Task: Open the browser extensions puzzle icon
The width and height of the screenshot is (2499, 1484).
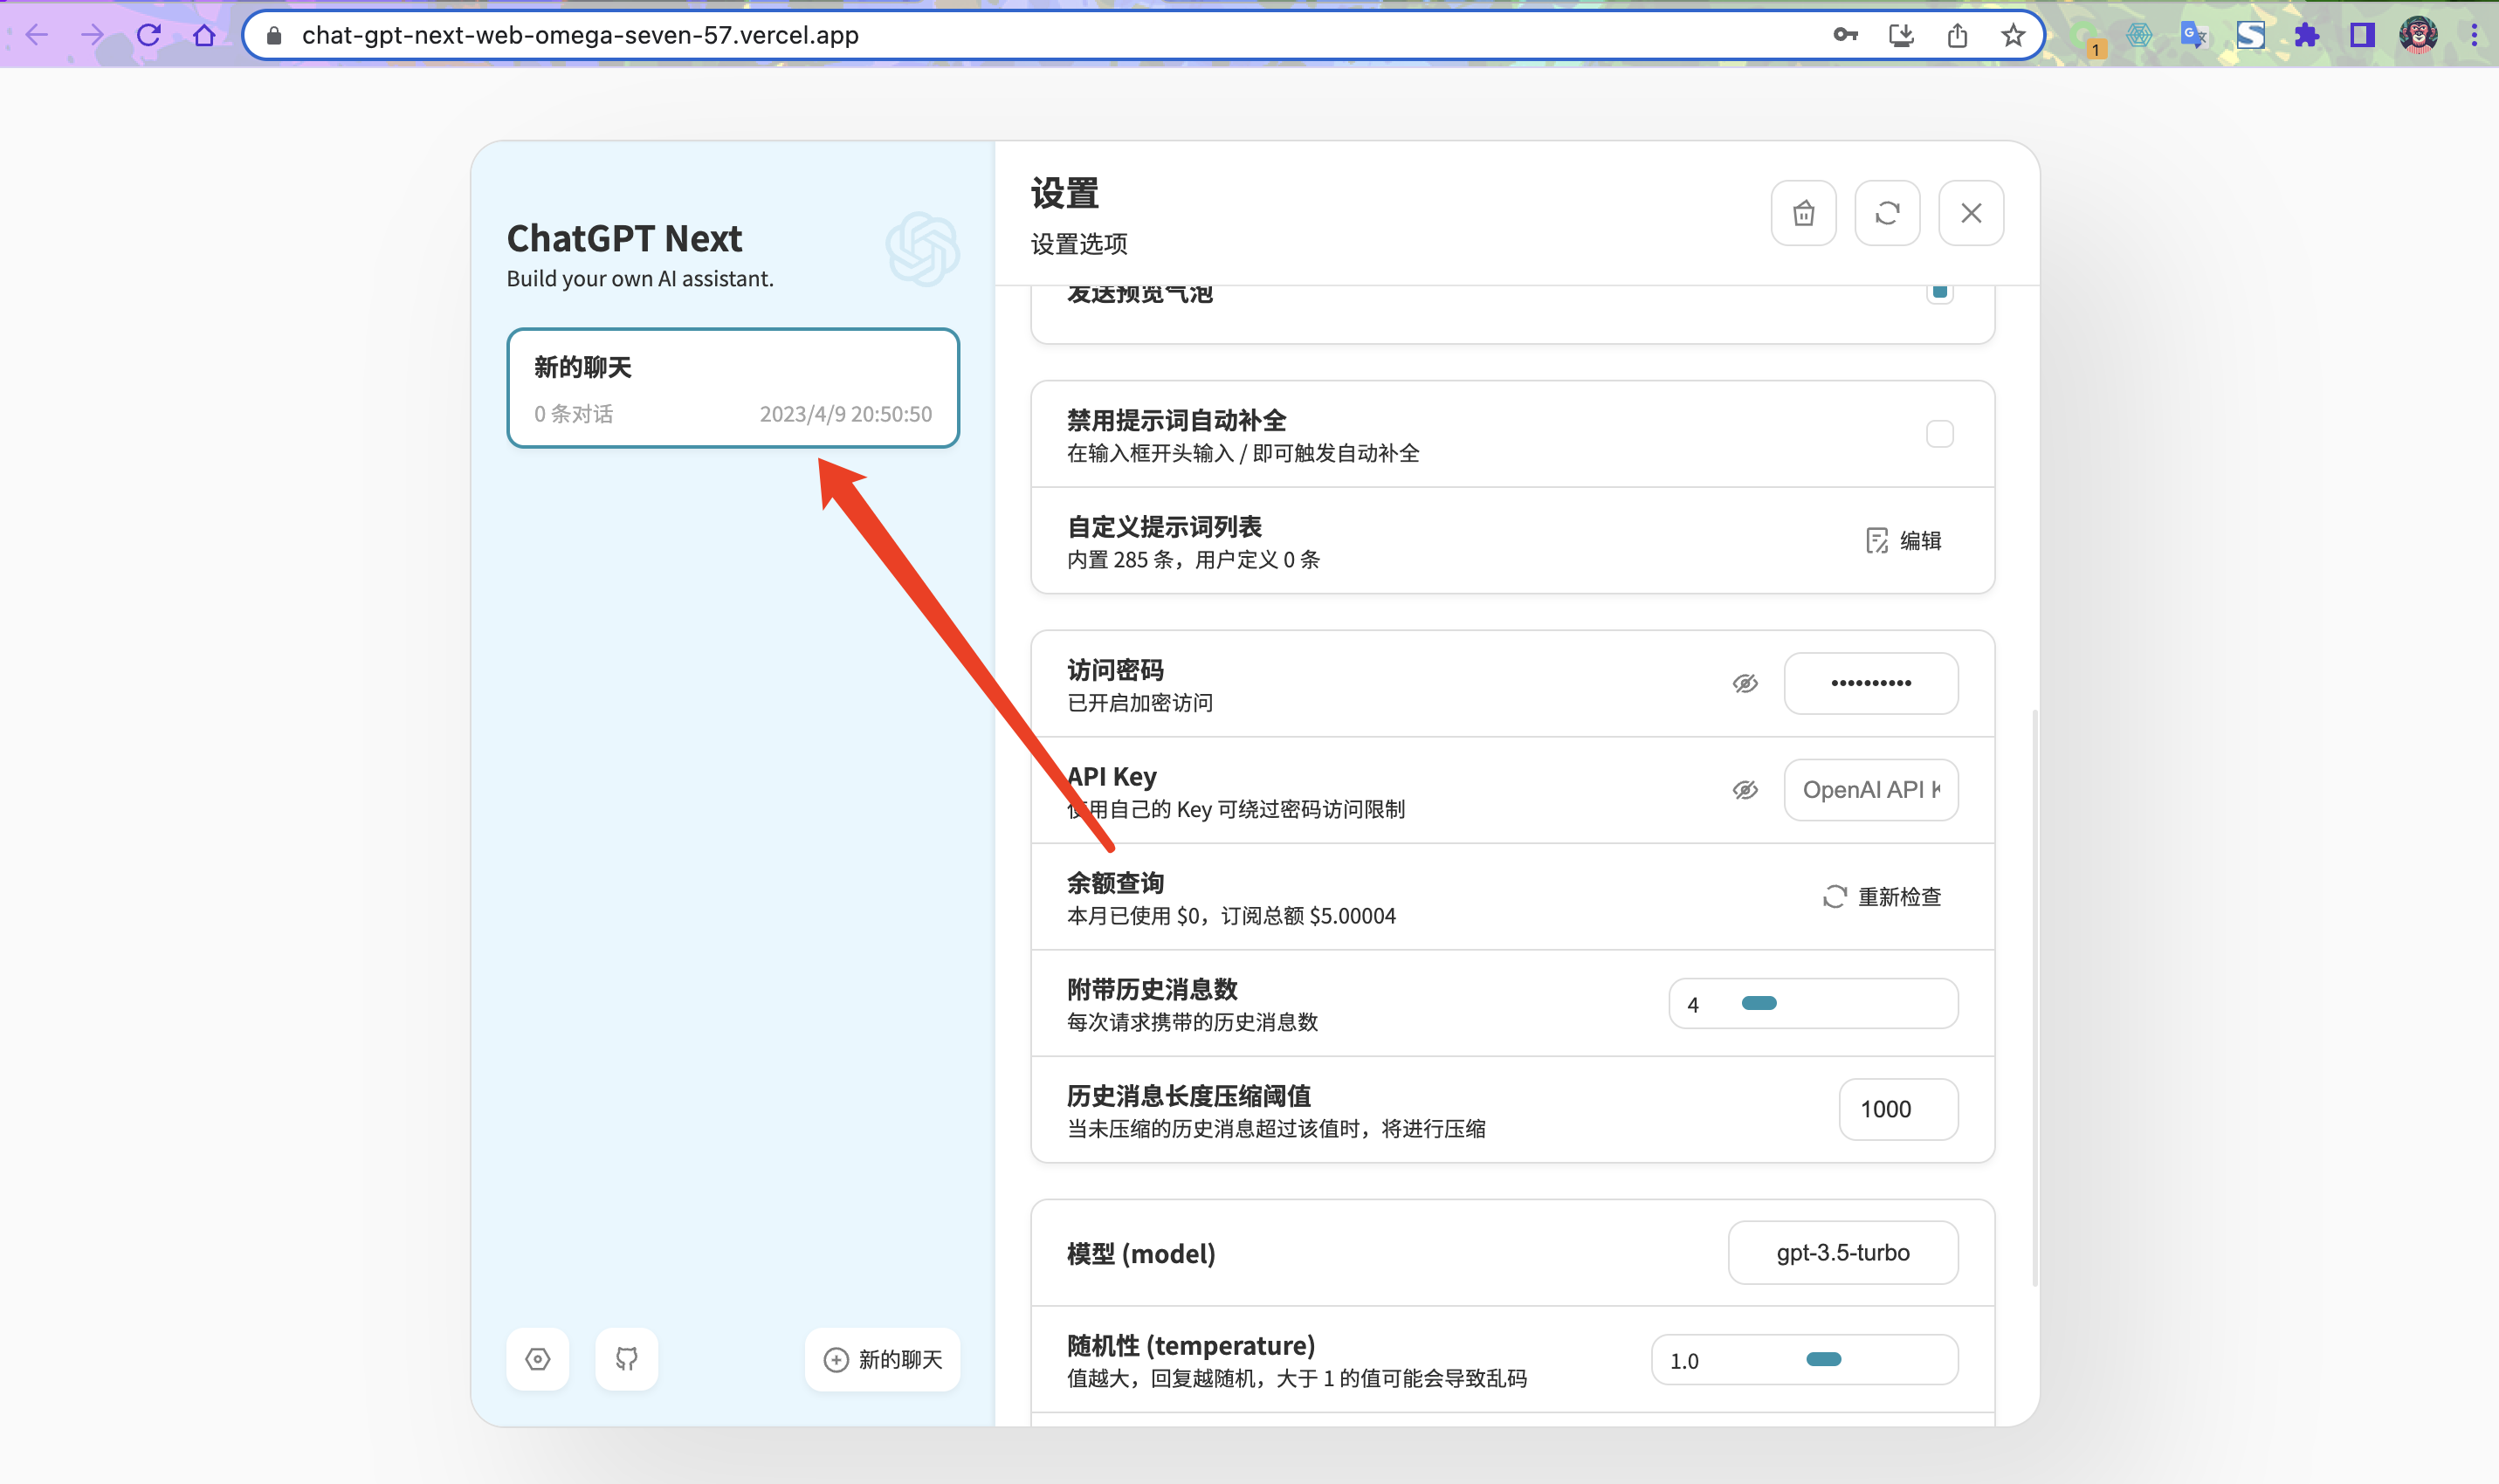Action: 2306,36
